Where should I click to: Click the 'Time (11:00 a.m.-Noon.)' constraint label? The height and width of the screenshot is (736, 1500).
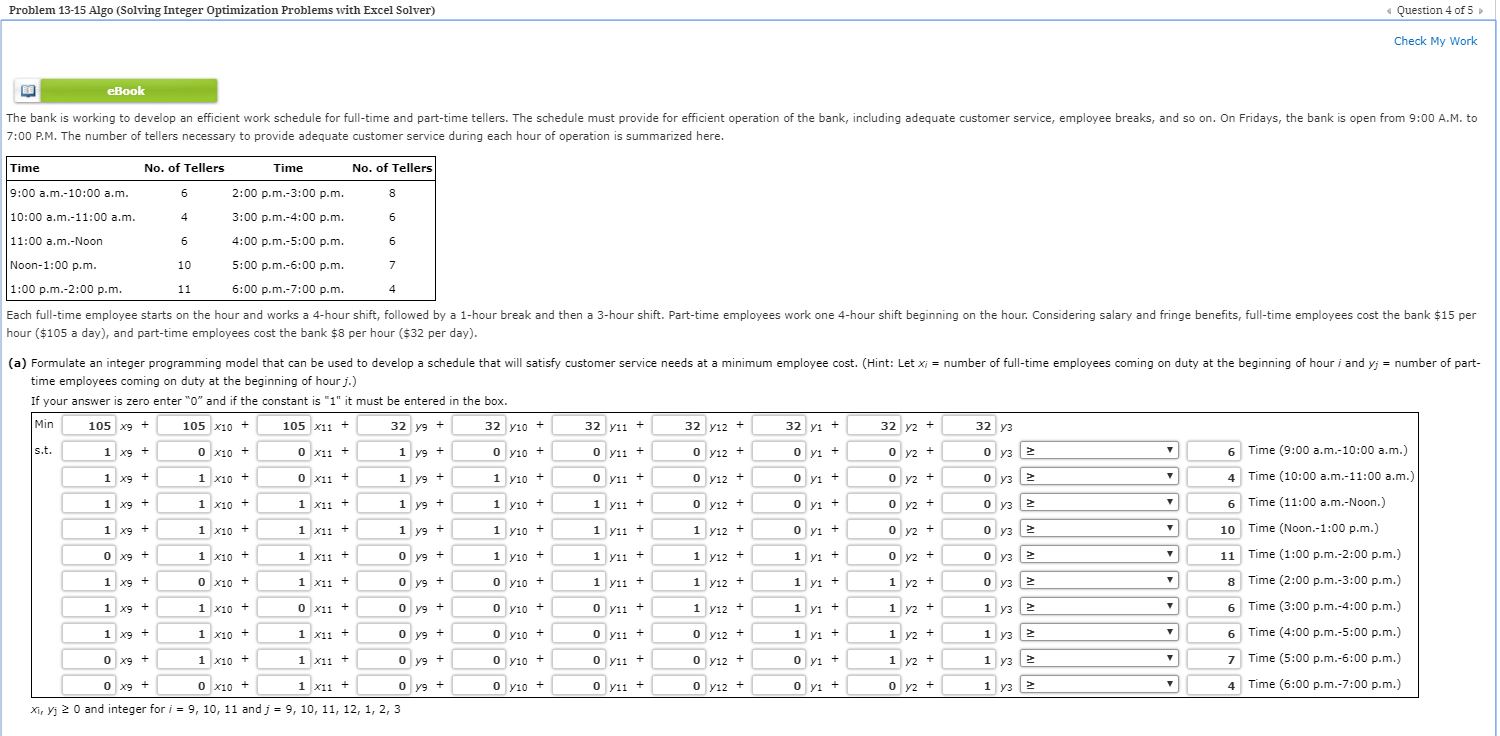[1317, 502]
